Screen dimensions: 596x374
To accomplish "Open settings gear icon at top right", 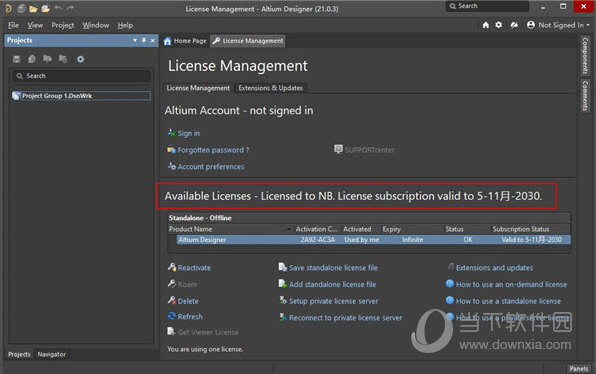I will [x=499, y=25].
